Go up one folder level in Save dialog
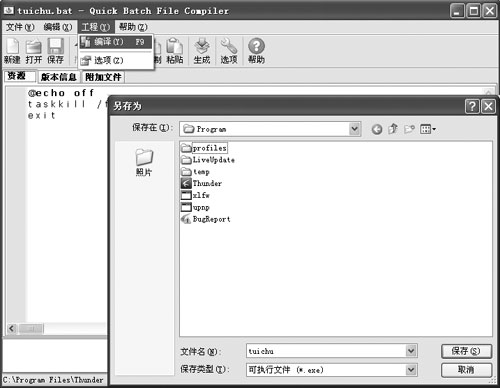Image resolution: width=500 pixels, height=388 pixels. (x=393, y=129)
